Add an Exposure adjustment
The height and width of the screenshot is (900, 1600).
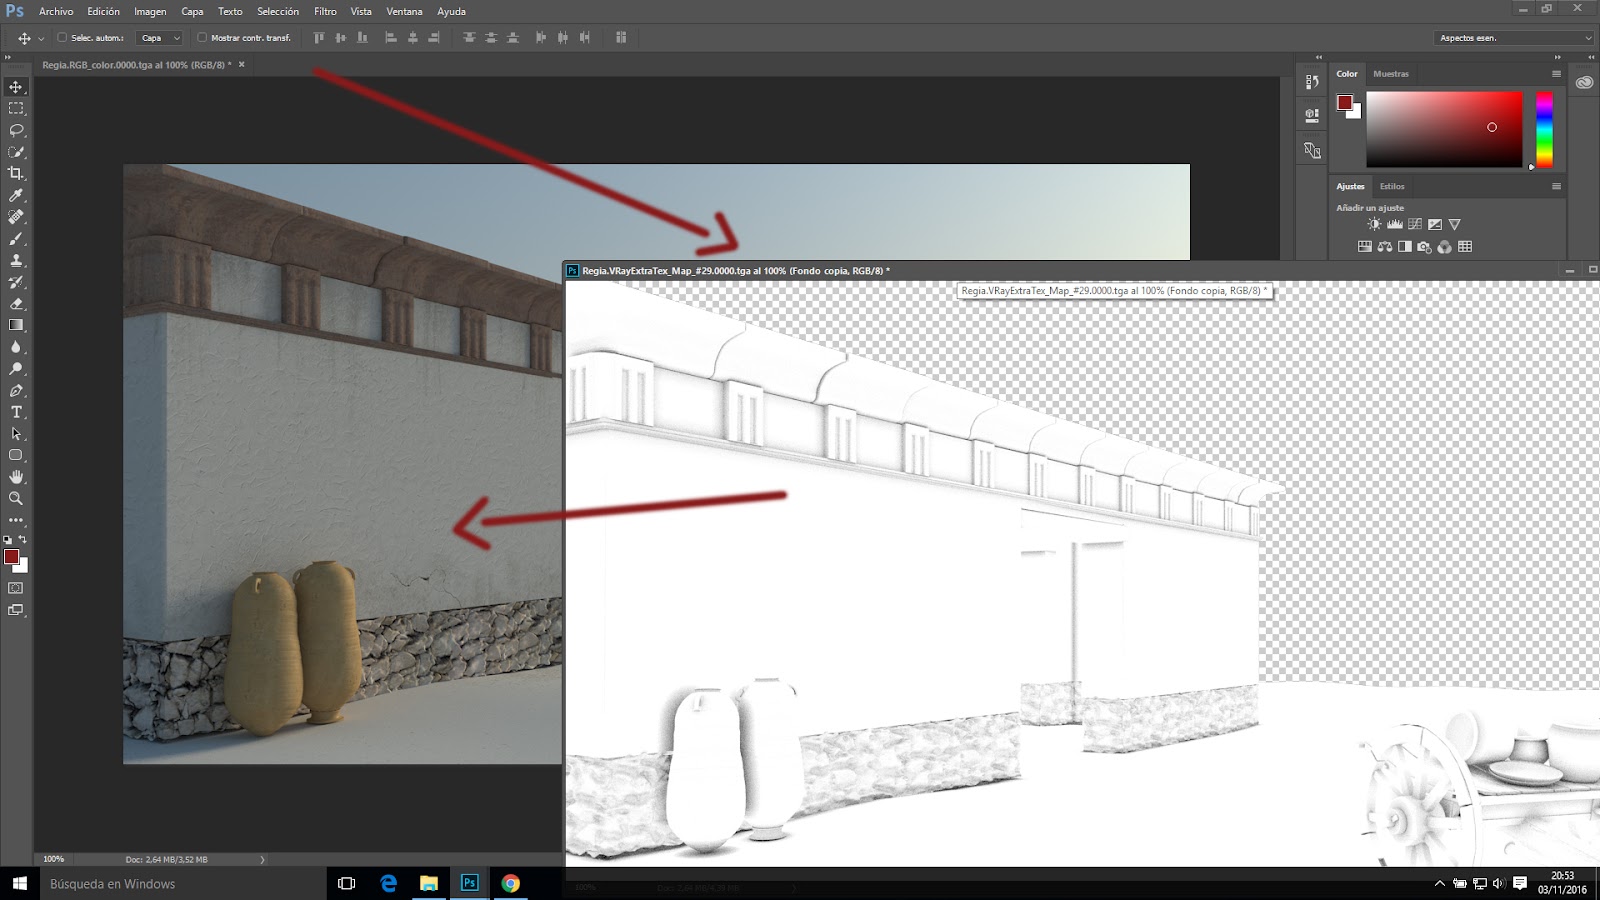click(x=1435, y=225)
